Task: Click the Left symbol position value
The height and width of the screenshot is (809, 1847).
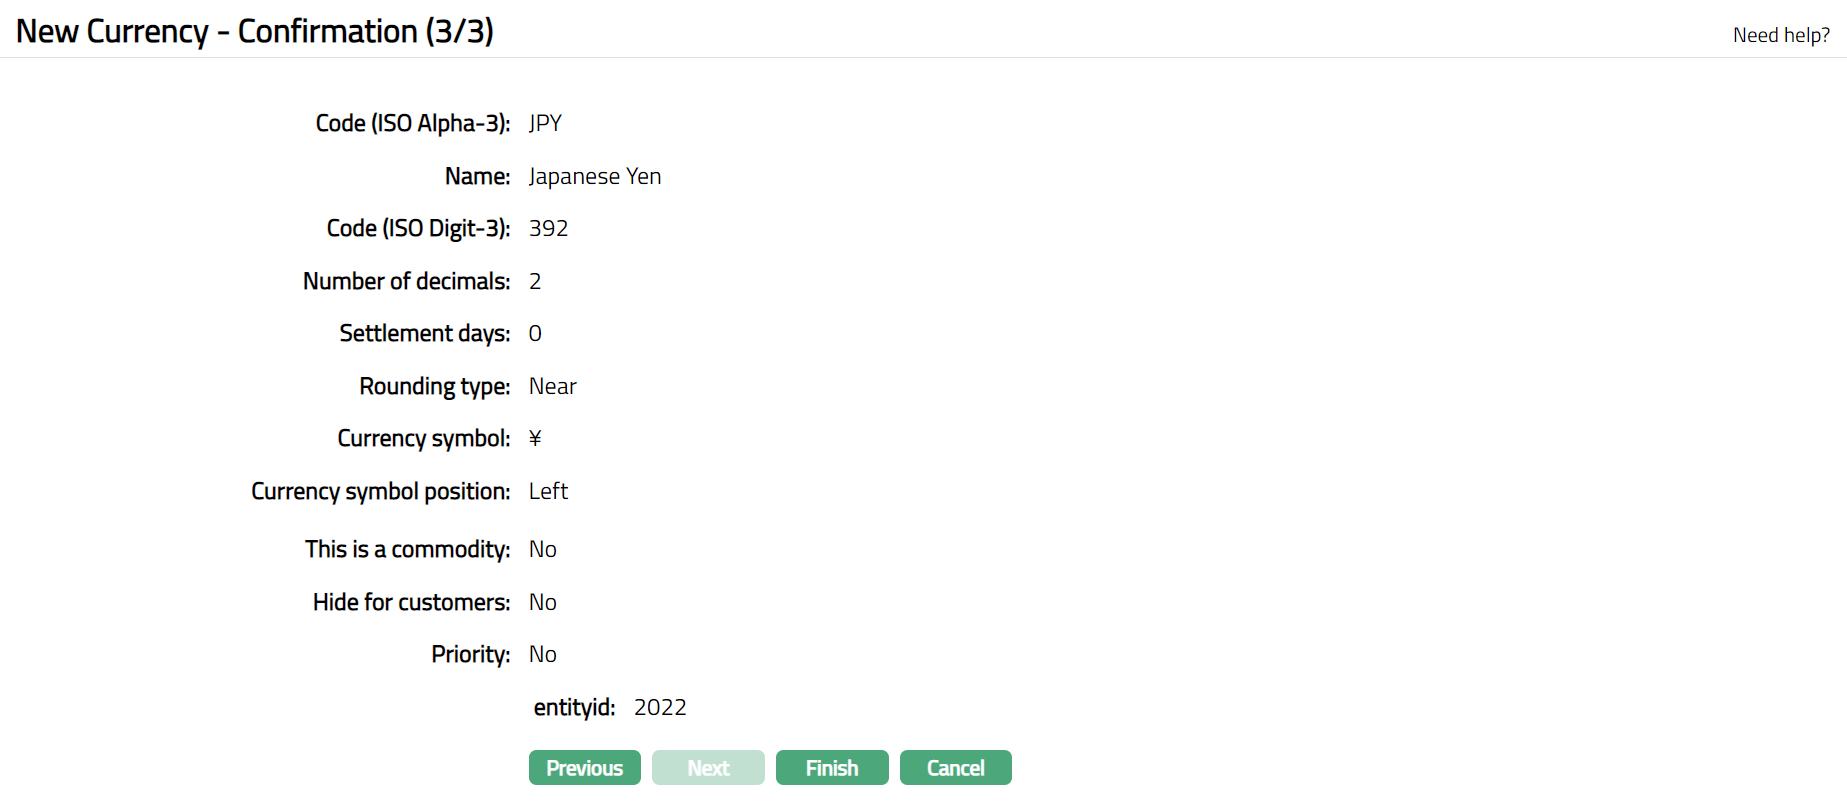Action: (548, 491)
